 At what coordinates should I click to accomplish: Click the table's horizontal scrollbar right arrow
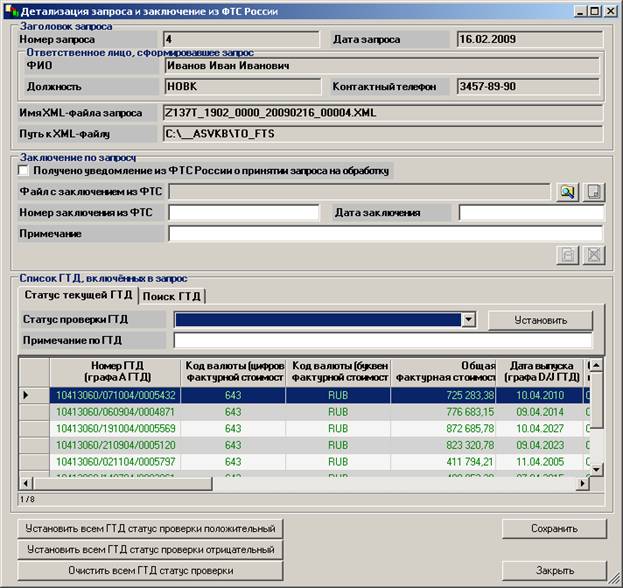pyautogui.click(x=582, y=483)
